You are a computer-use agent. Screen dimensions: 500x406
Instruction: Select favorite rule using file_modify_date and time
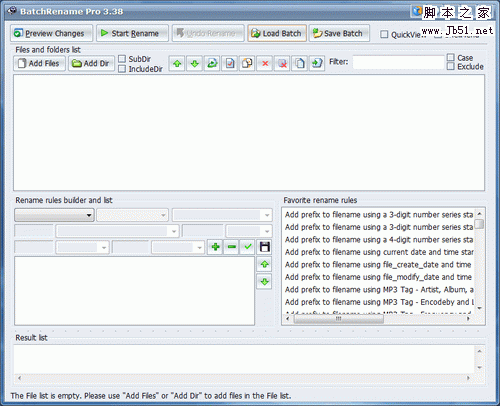[x=379, y=277]
